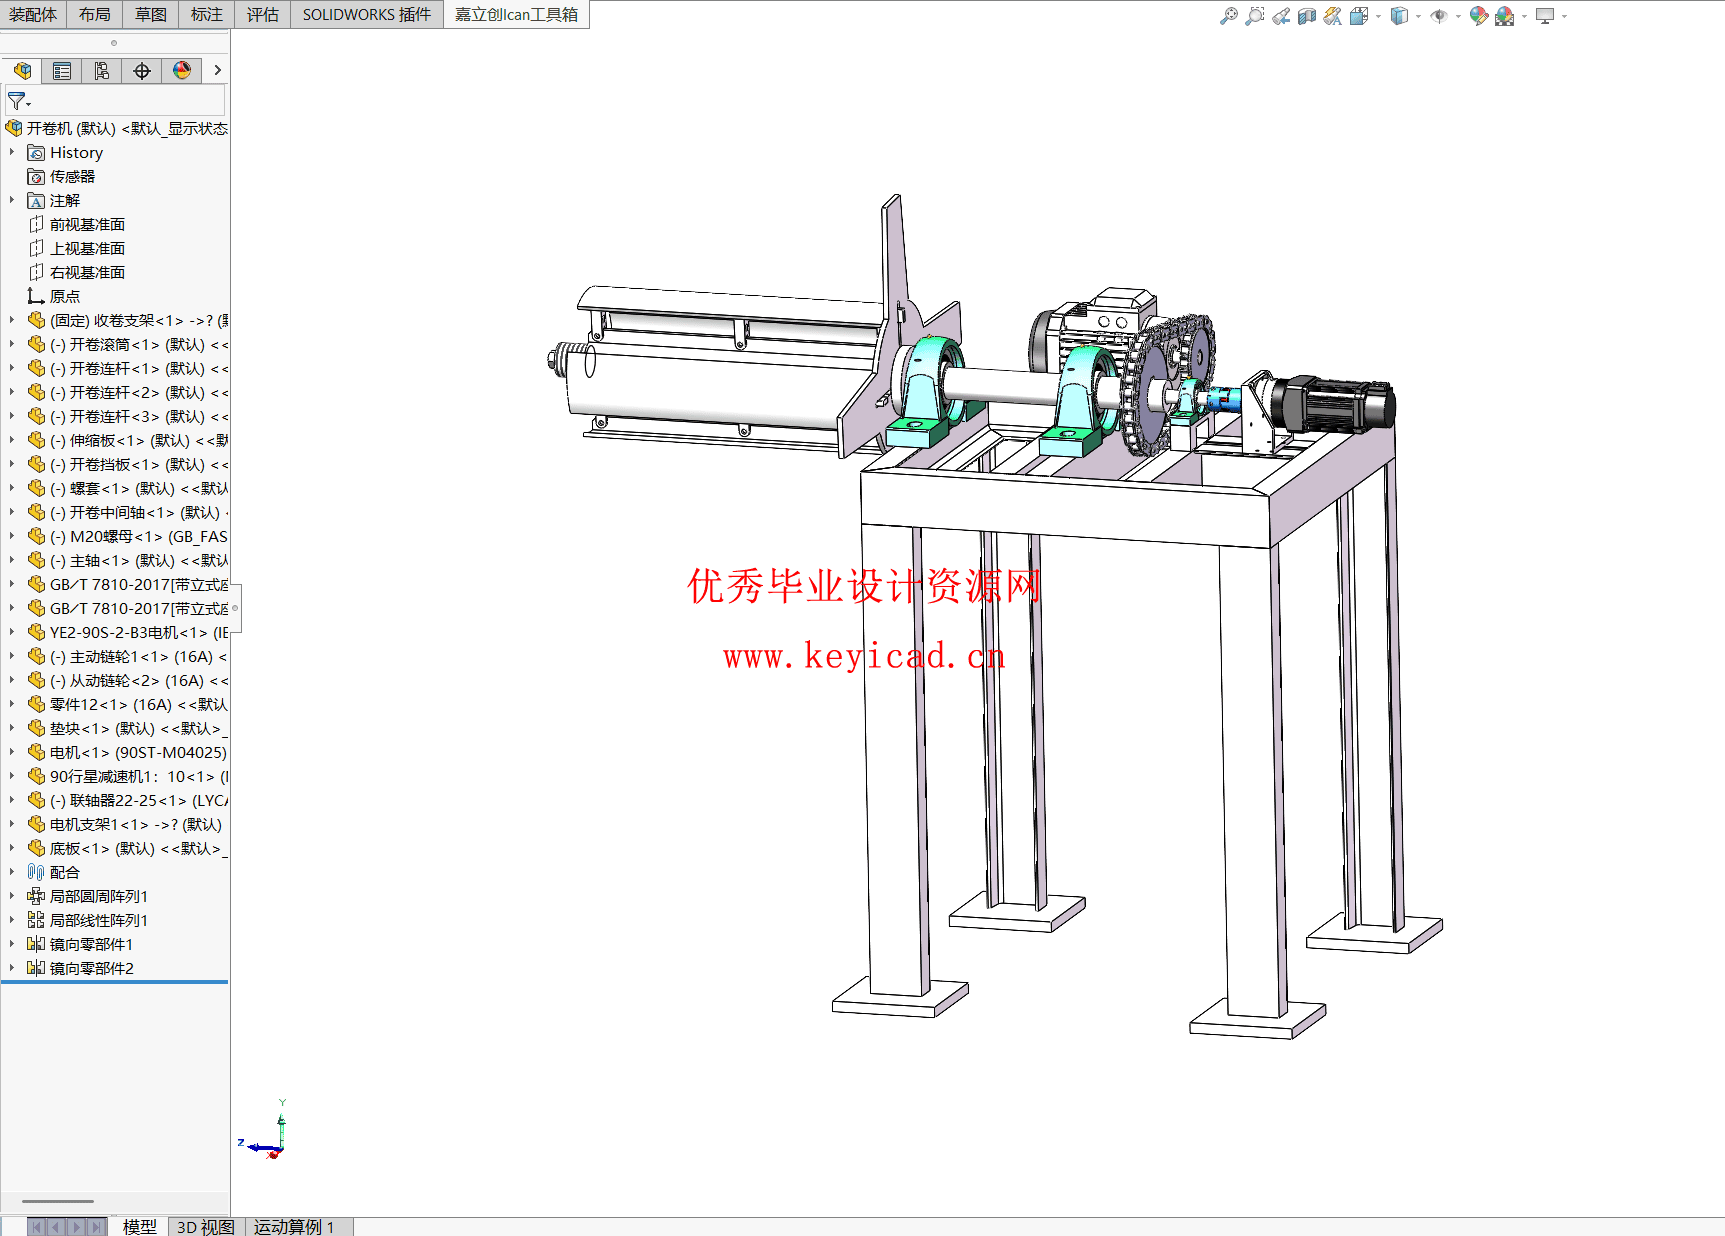
Task: Open the View Orientation dropdown arrow
Action: click(x=1378, y=17)
